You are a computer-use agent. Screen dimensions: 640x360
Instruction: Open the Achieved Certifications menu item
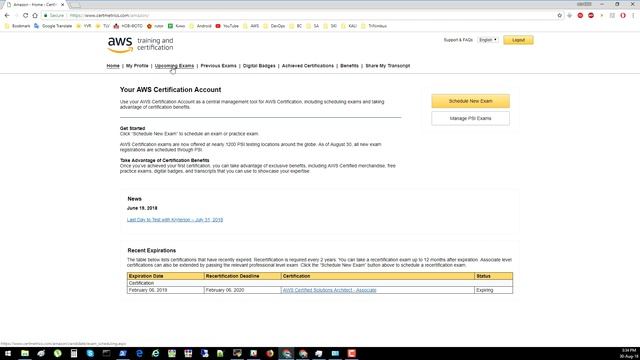[308, 66]
